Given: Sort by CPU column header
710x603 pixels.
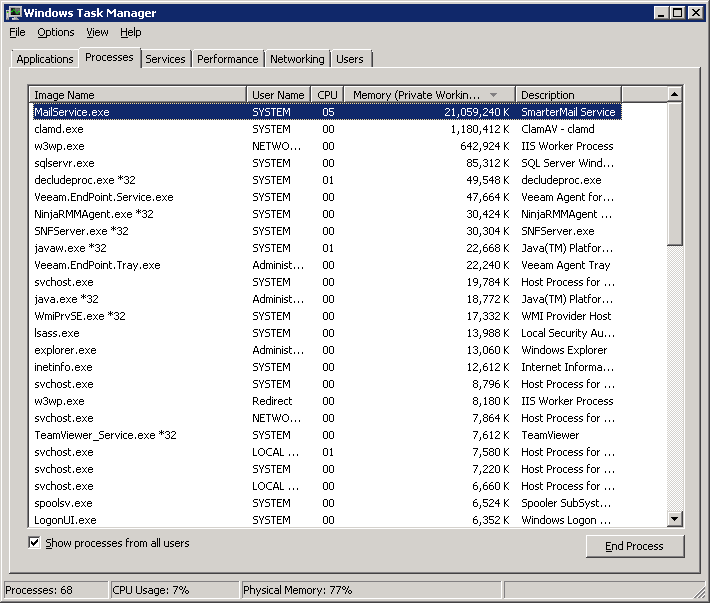Looking at the screenshot, I should (x=327, y=94).
